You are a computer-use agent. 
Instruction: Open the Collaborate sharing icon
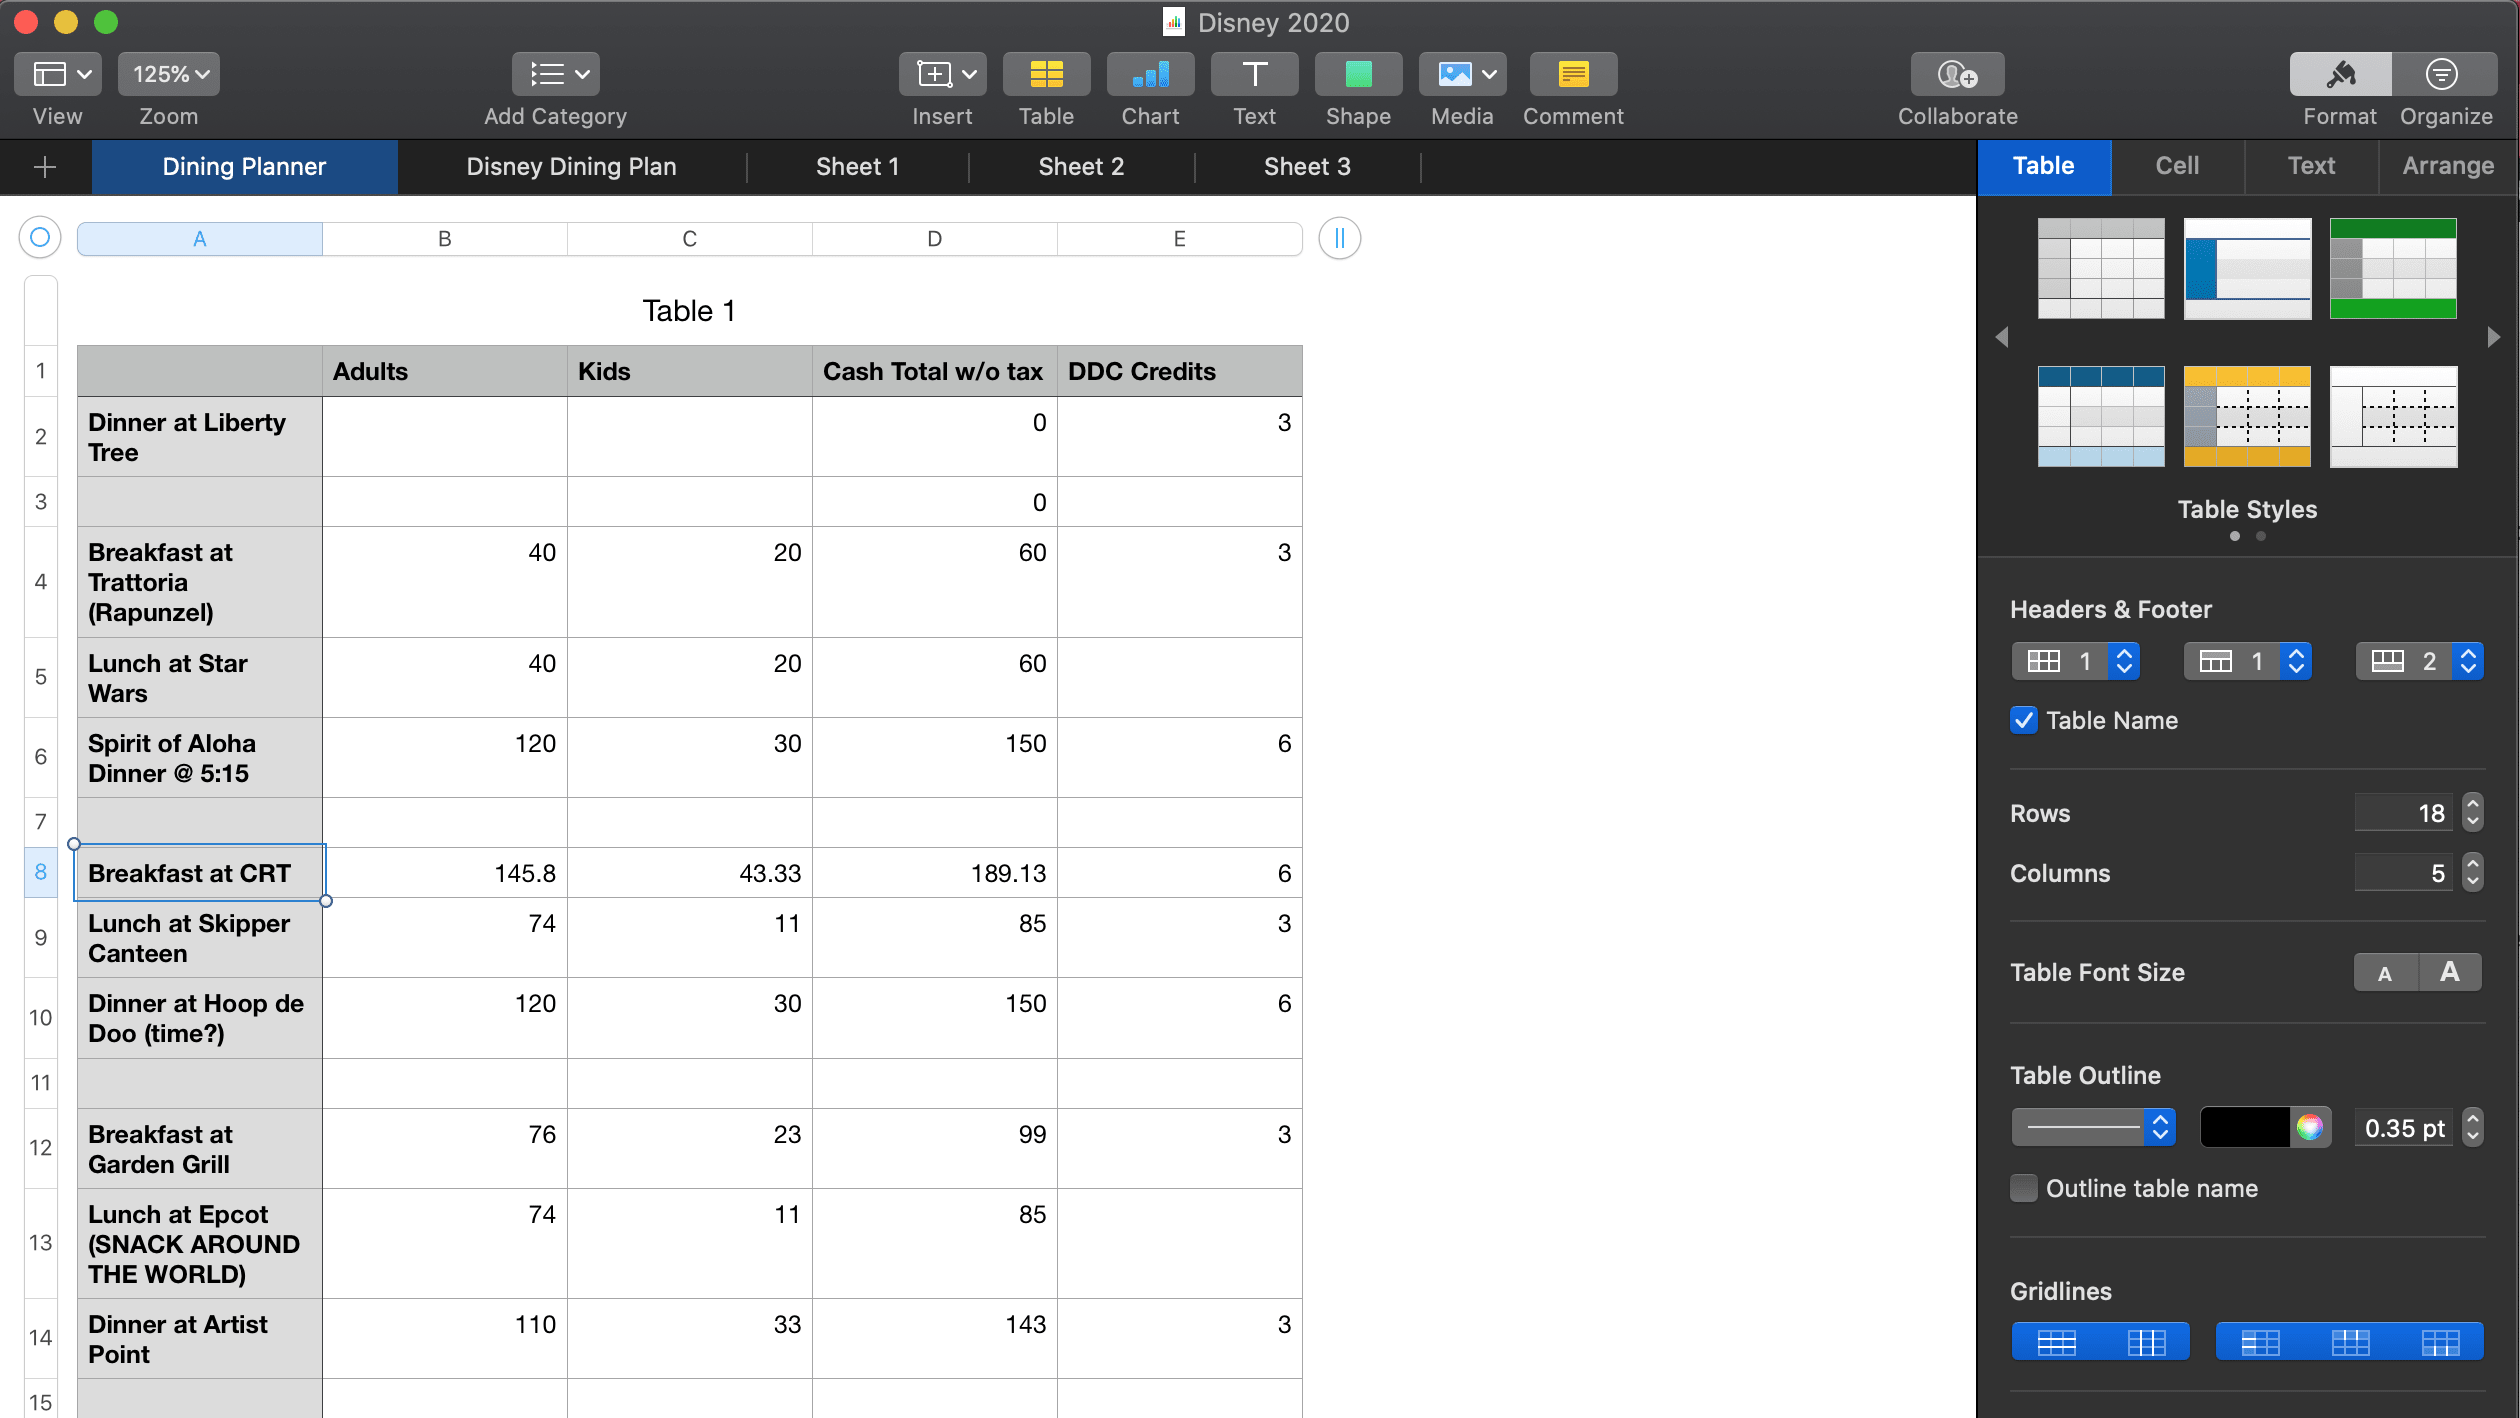pyautogui.click(x=1957, y=75)
